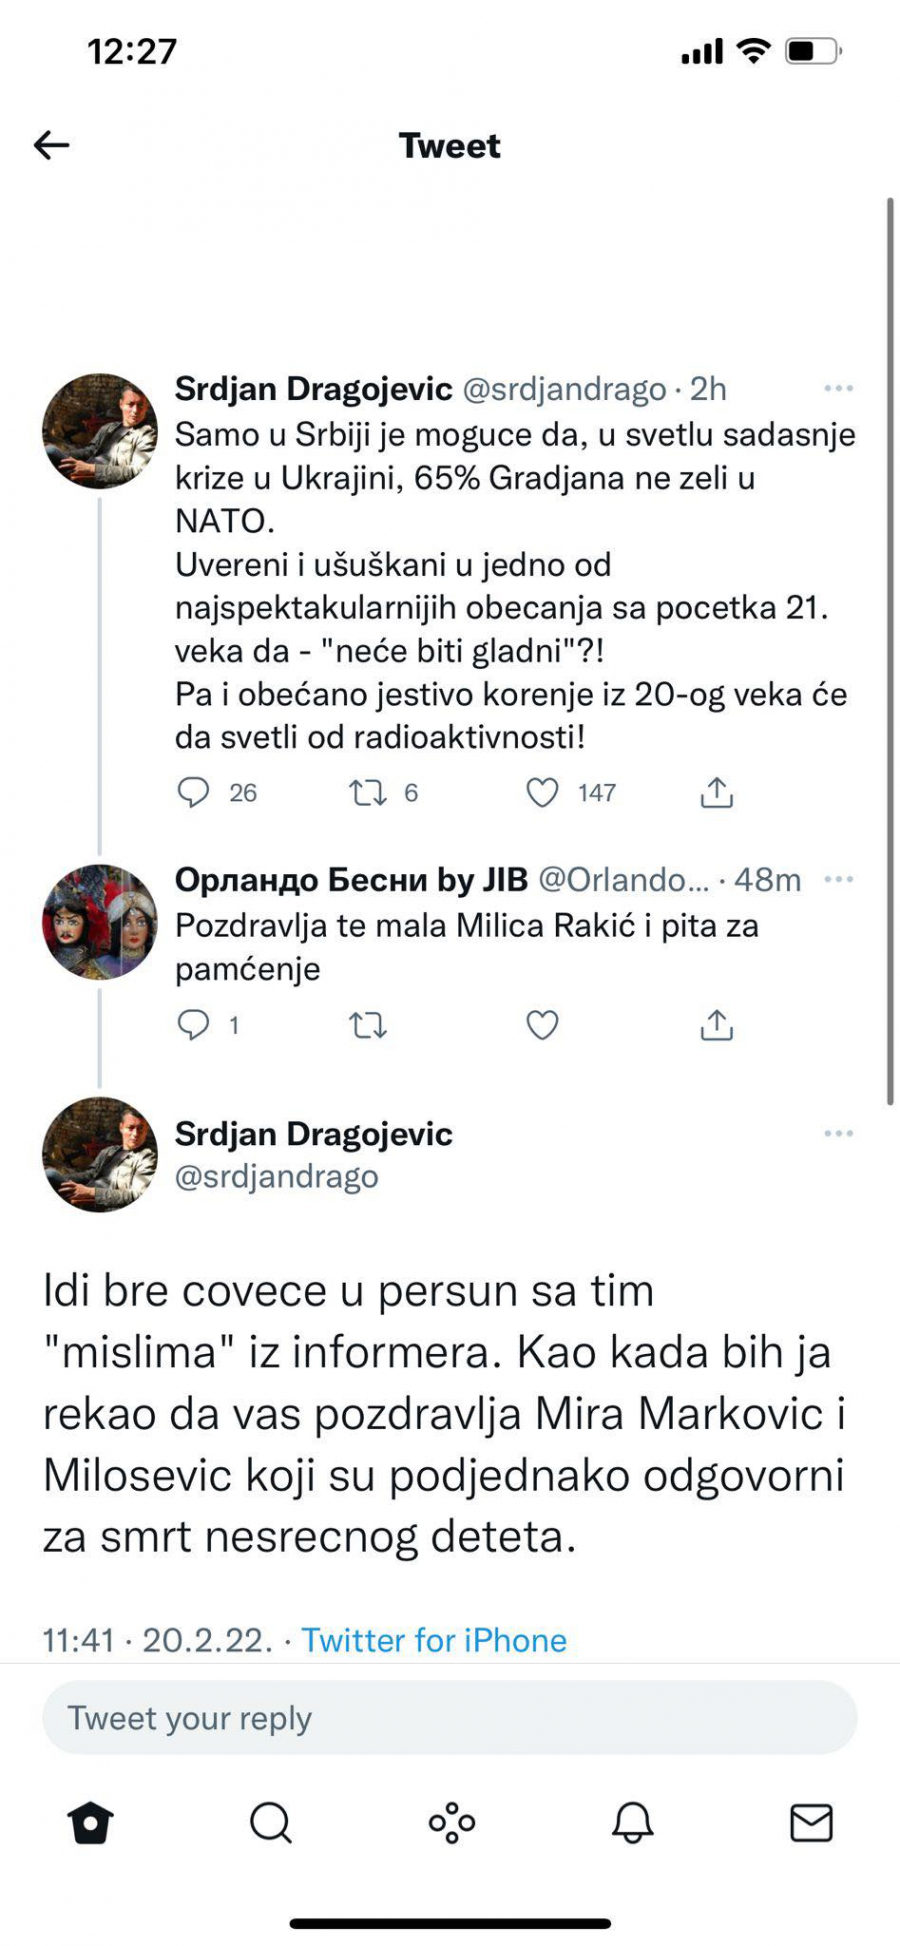Open more options for the main tweet
Viewport: 900px width, 1946px height.
tap(838, 1133)
